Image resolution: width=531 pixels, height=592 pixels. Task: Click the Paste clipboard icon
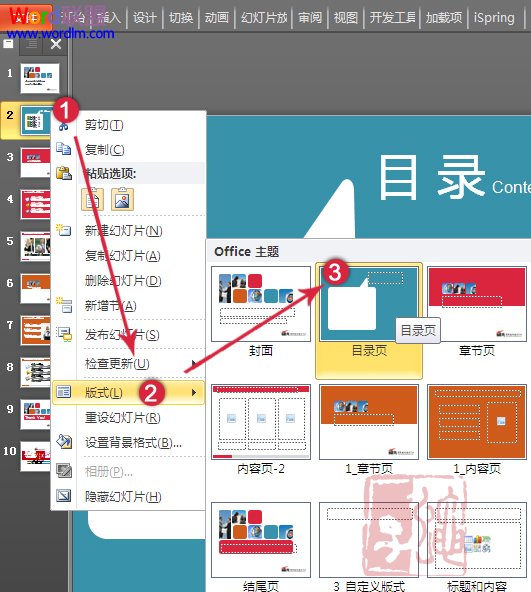click(x=64, y=173)
